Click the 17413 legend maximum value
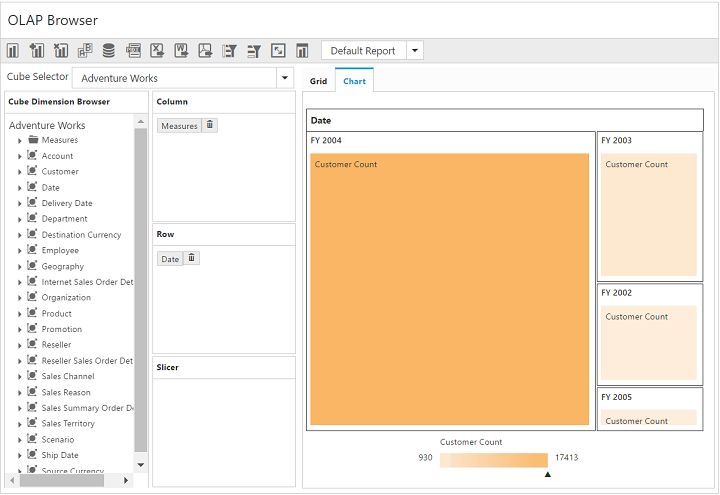The image size is (720, 495). tap(566, 457)
